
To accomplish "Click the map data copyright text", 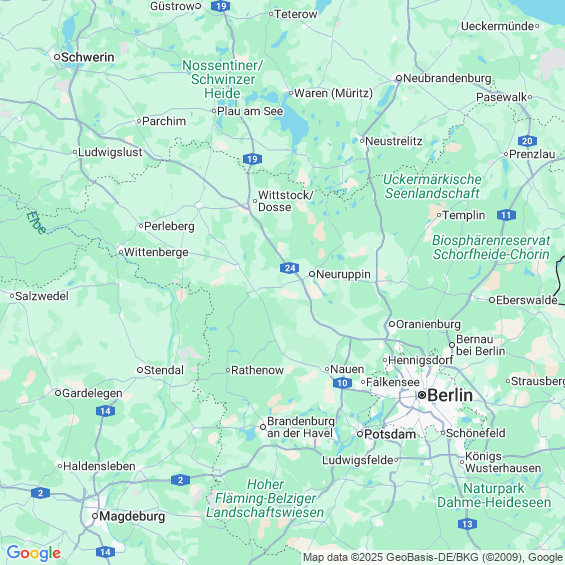I will coord(433,557).
